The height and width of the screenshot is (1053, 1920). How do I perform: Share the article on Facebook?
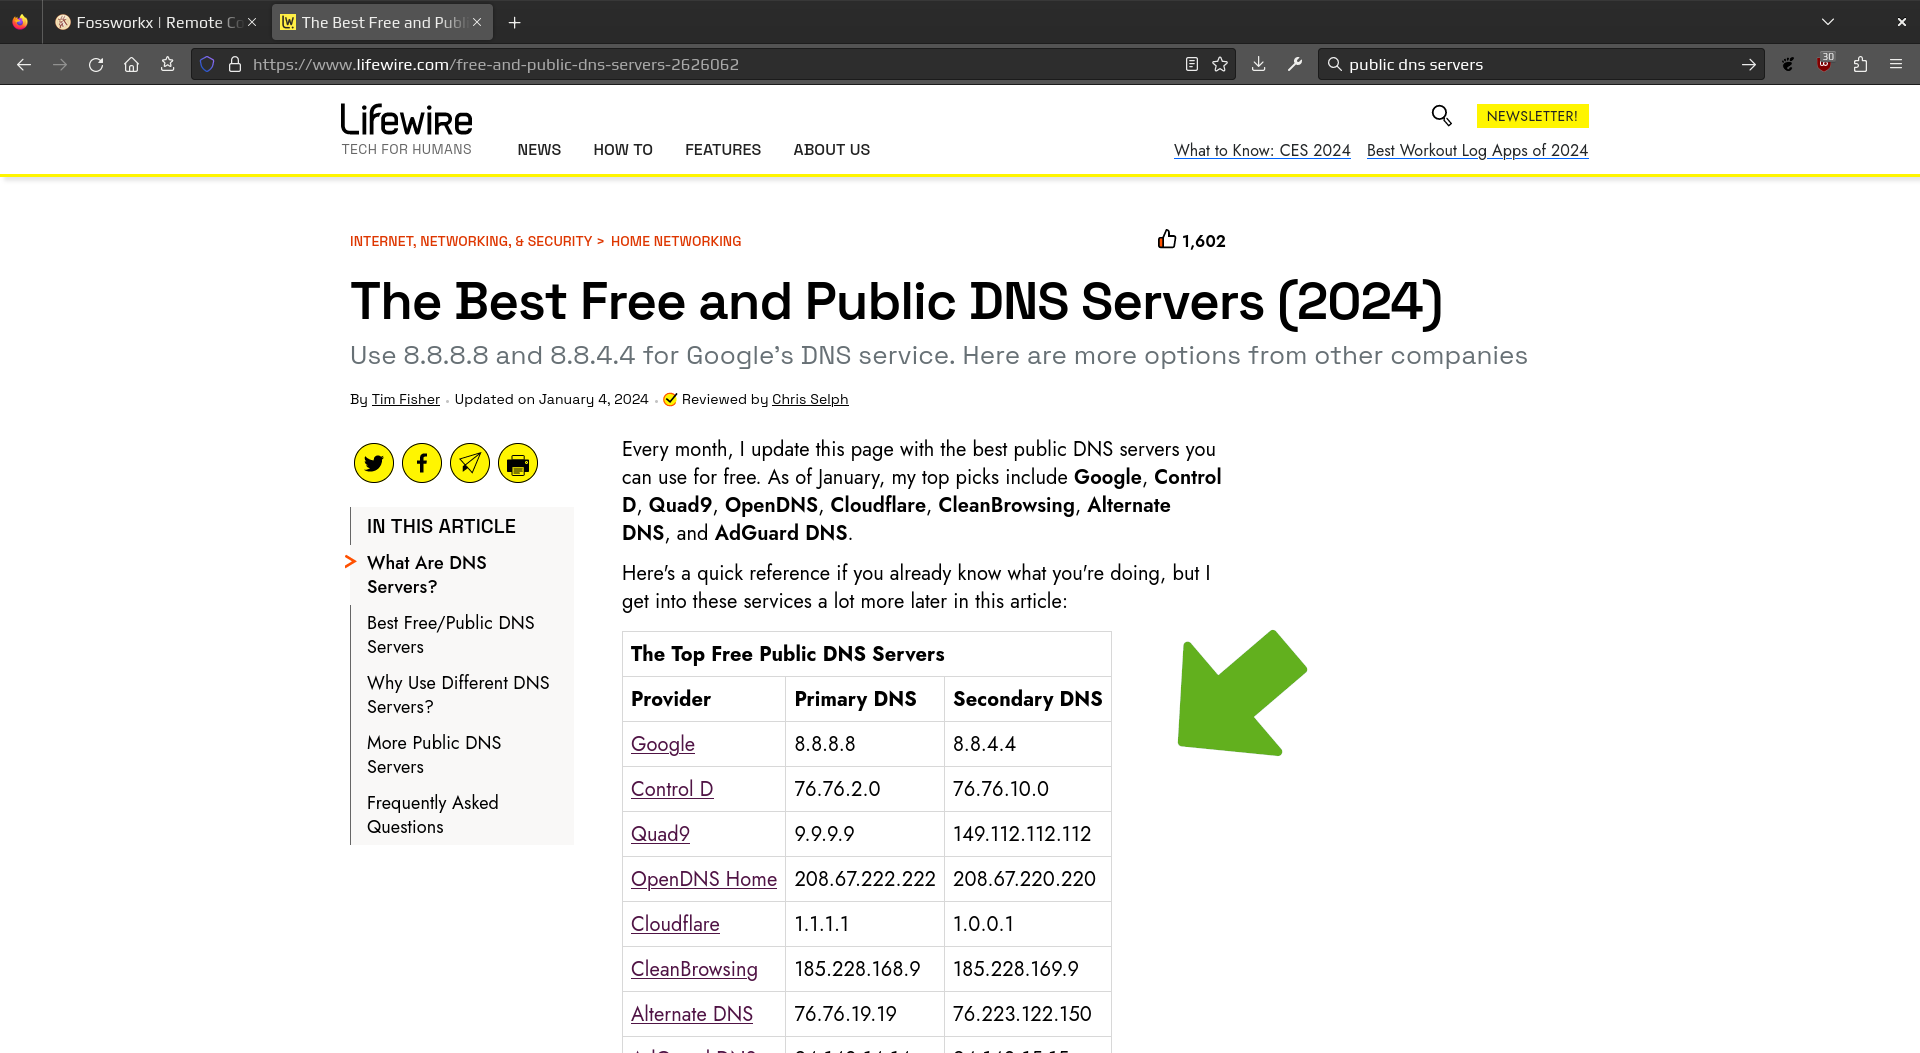[x=422, y=463]
